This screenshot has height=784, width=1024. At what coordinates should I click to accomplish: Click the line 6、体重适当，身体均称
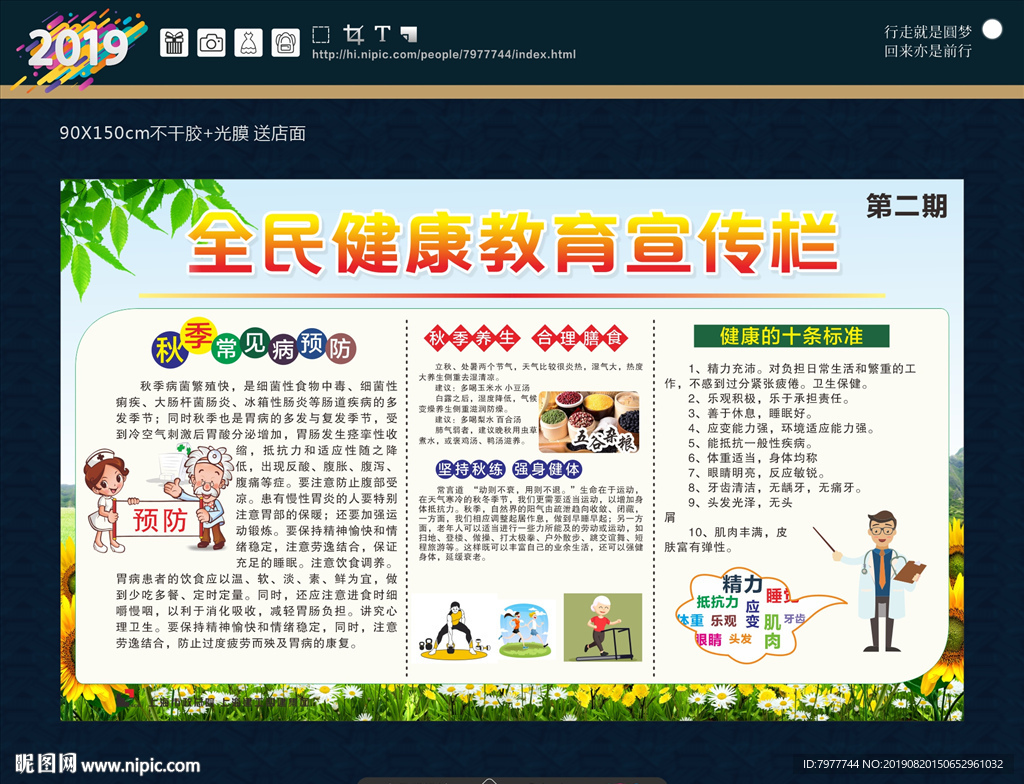(752, 458)
